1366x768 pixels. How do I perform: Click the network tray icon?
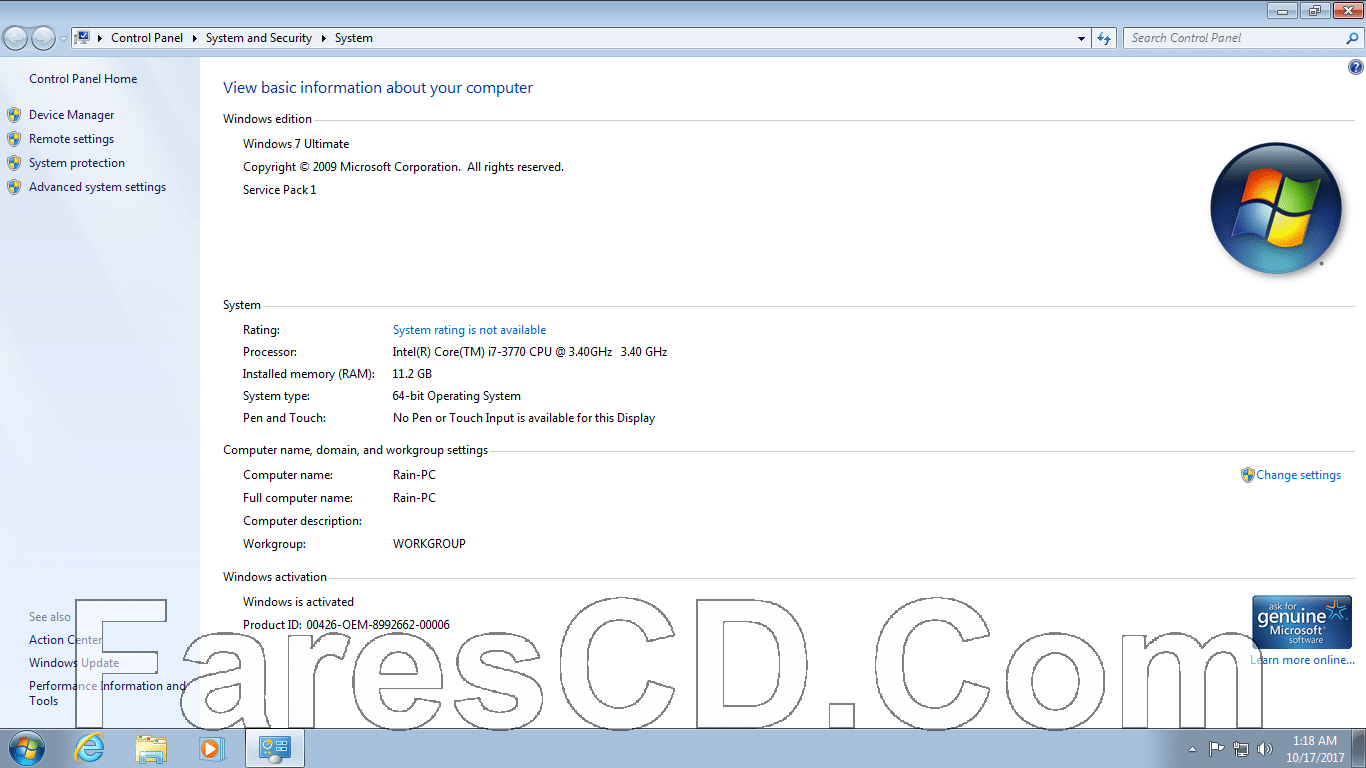coord(1241,748)
